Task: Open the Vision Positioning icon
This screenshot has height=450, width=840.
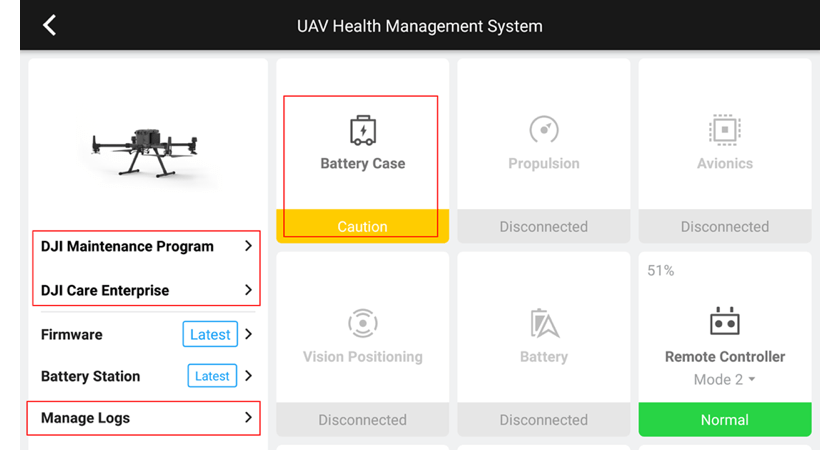Action: pos(363,323)
